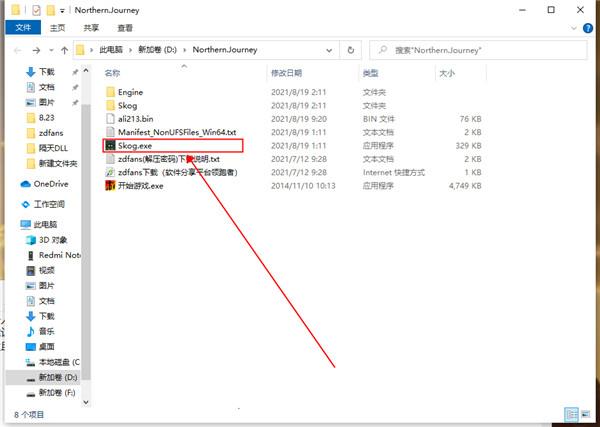Open 新建文件夹 in the sidebar

pyautogui.click(x=58, y=164)
